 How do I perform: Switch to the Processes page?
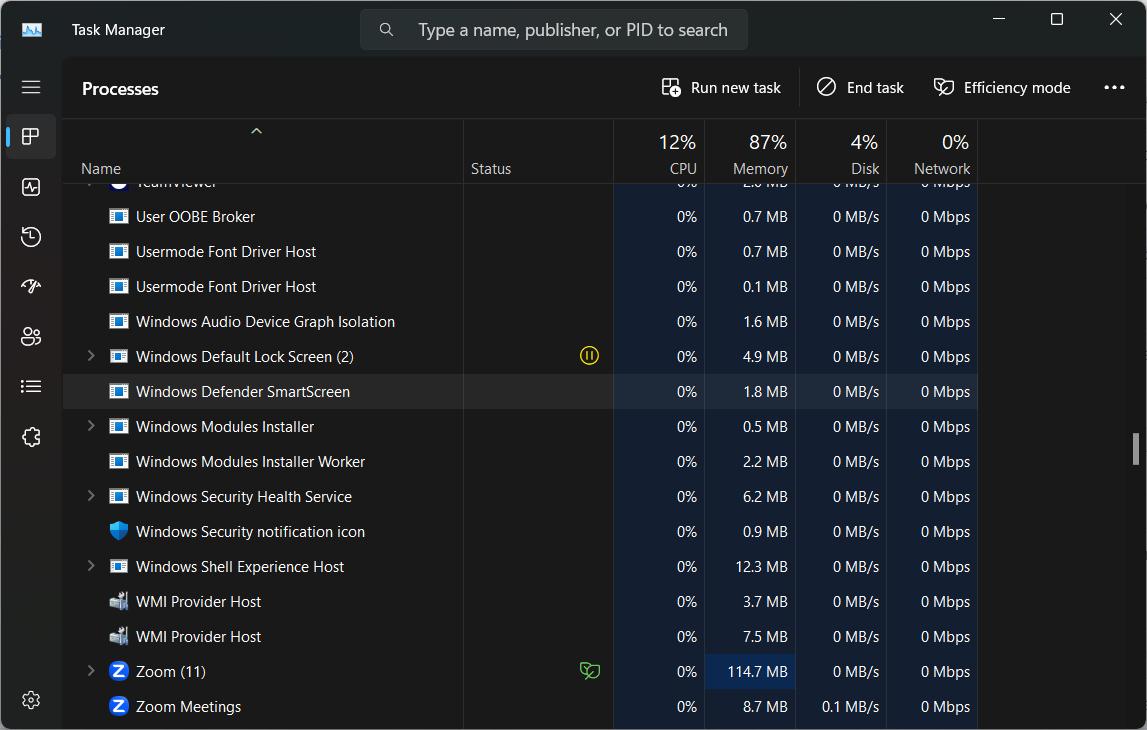tap(30, 136)
